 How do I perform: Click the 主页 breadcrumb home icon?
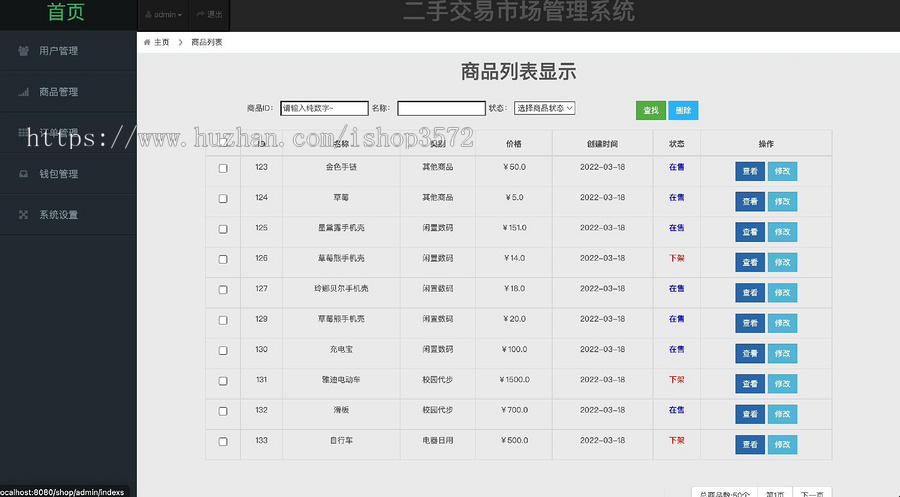point(147,42)
